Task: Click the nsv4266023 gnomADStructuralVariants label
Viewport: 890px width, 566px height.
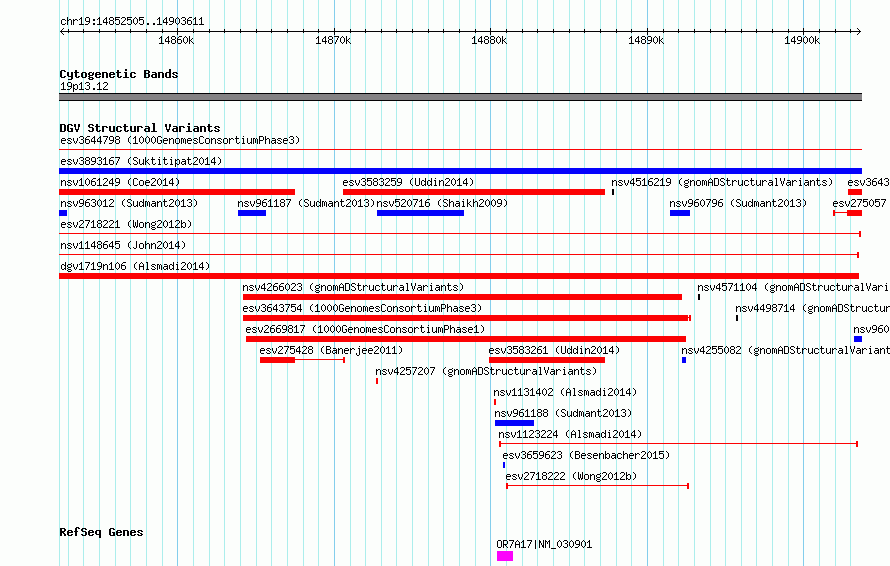Action: pyautogui.click(x=353, y=287)
